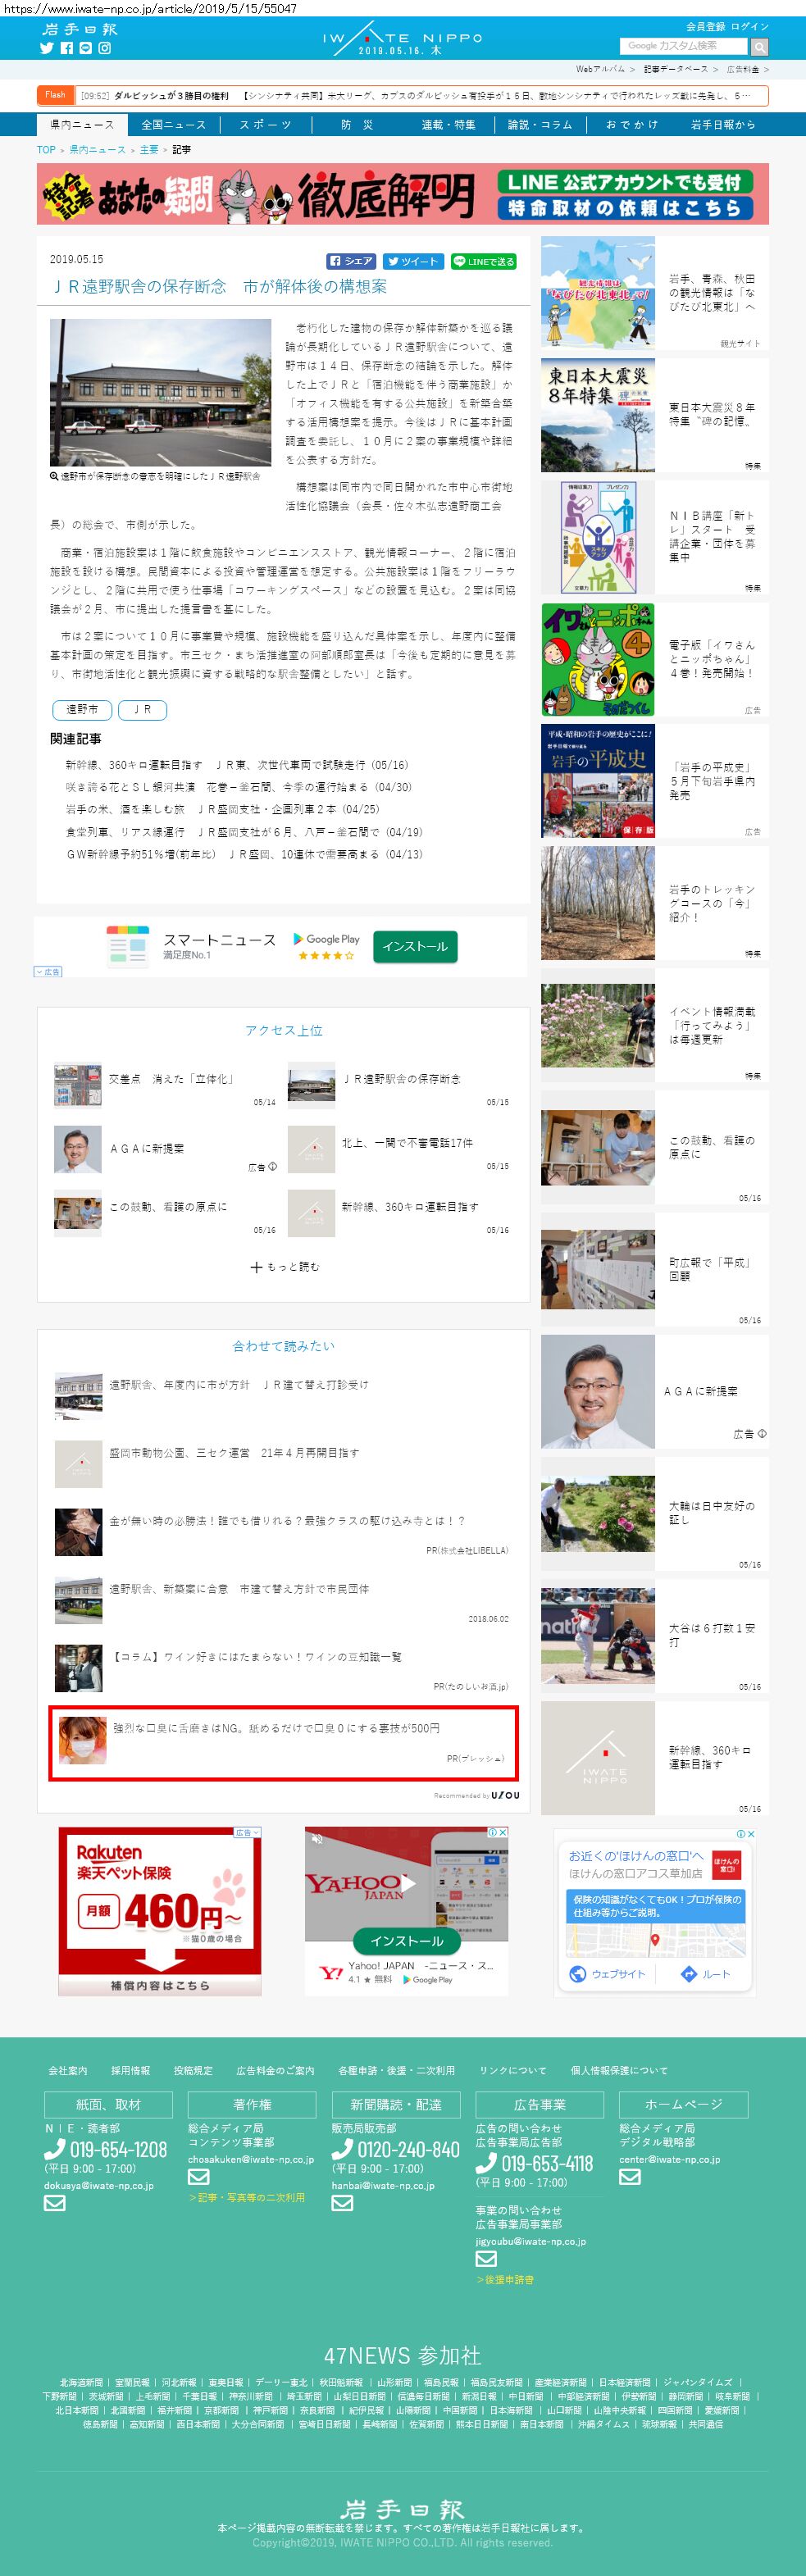806x2576 pixels.
Task: Click mail icon under center@iwate-np.co.jp
Action: click(x=630, y=2177)
